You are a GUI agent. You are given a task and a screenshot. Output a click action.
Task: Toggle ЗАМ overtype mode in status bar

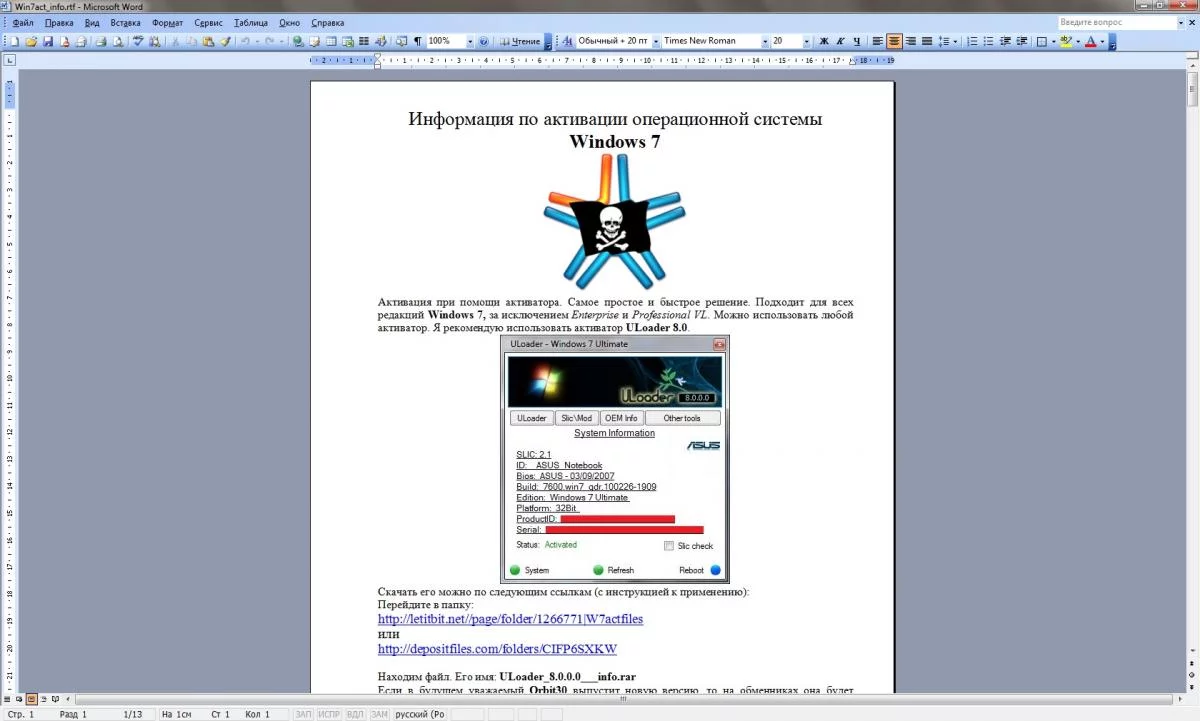click(379, 714)
